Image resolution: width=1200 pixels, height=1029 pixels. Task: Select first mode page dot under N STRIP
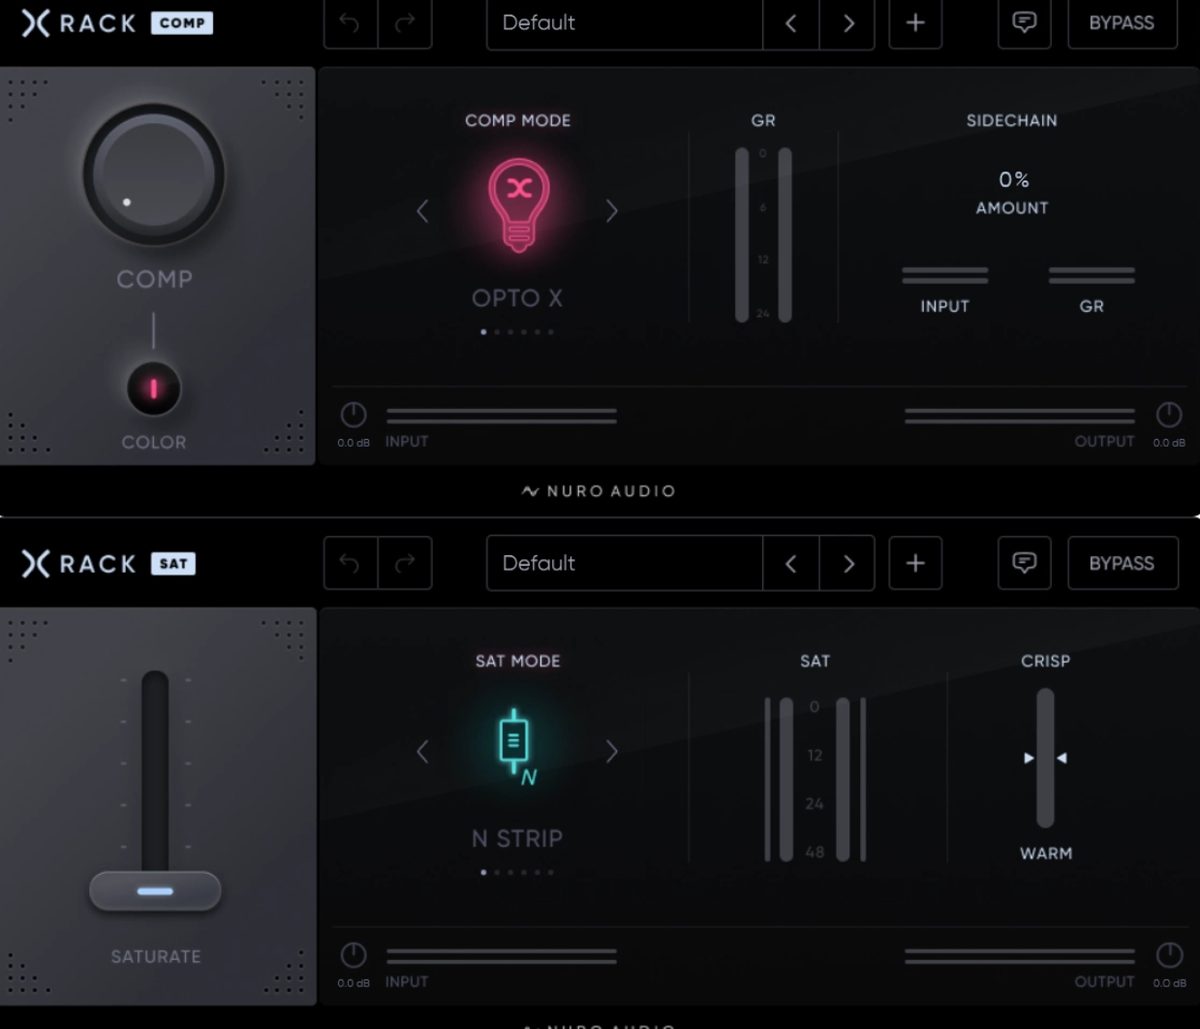click(484, 872)
